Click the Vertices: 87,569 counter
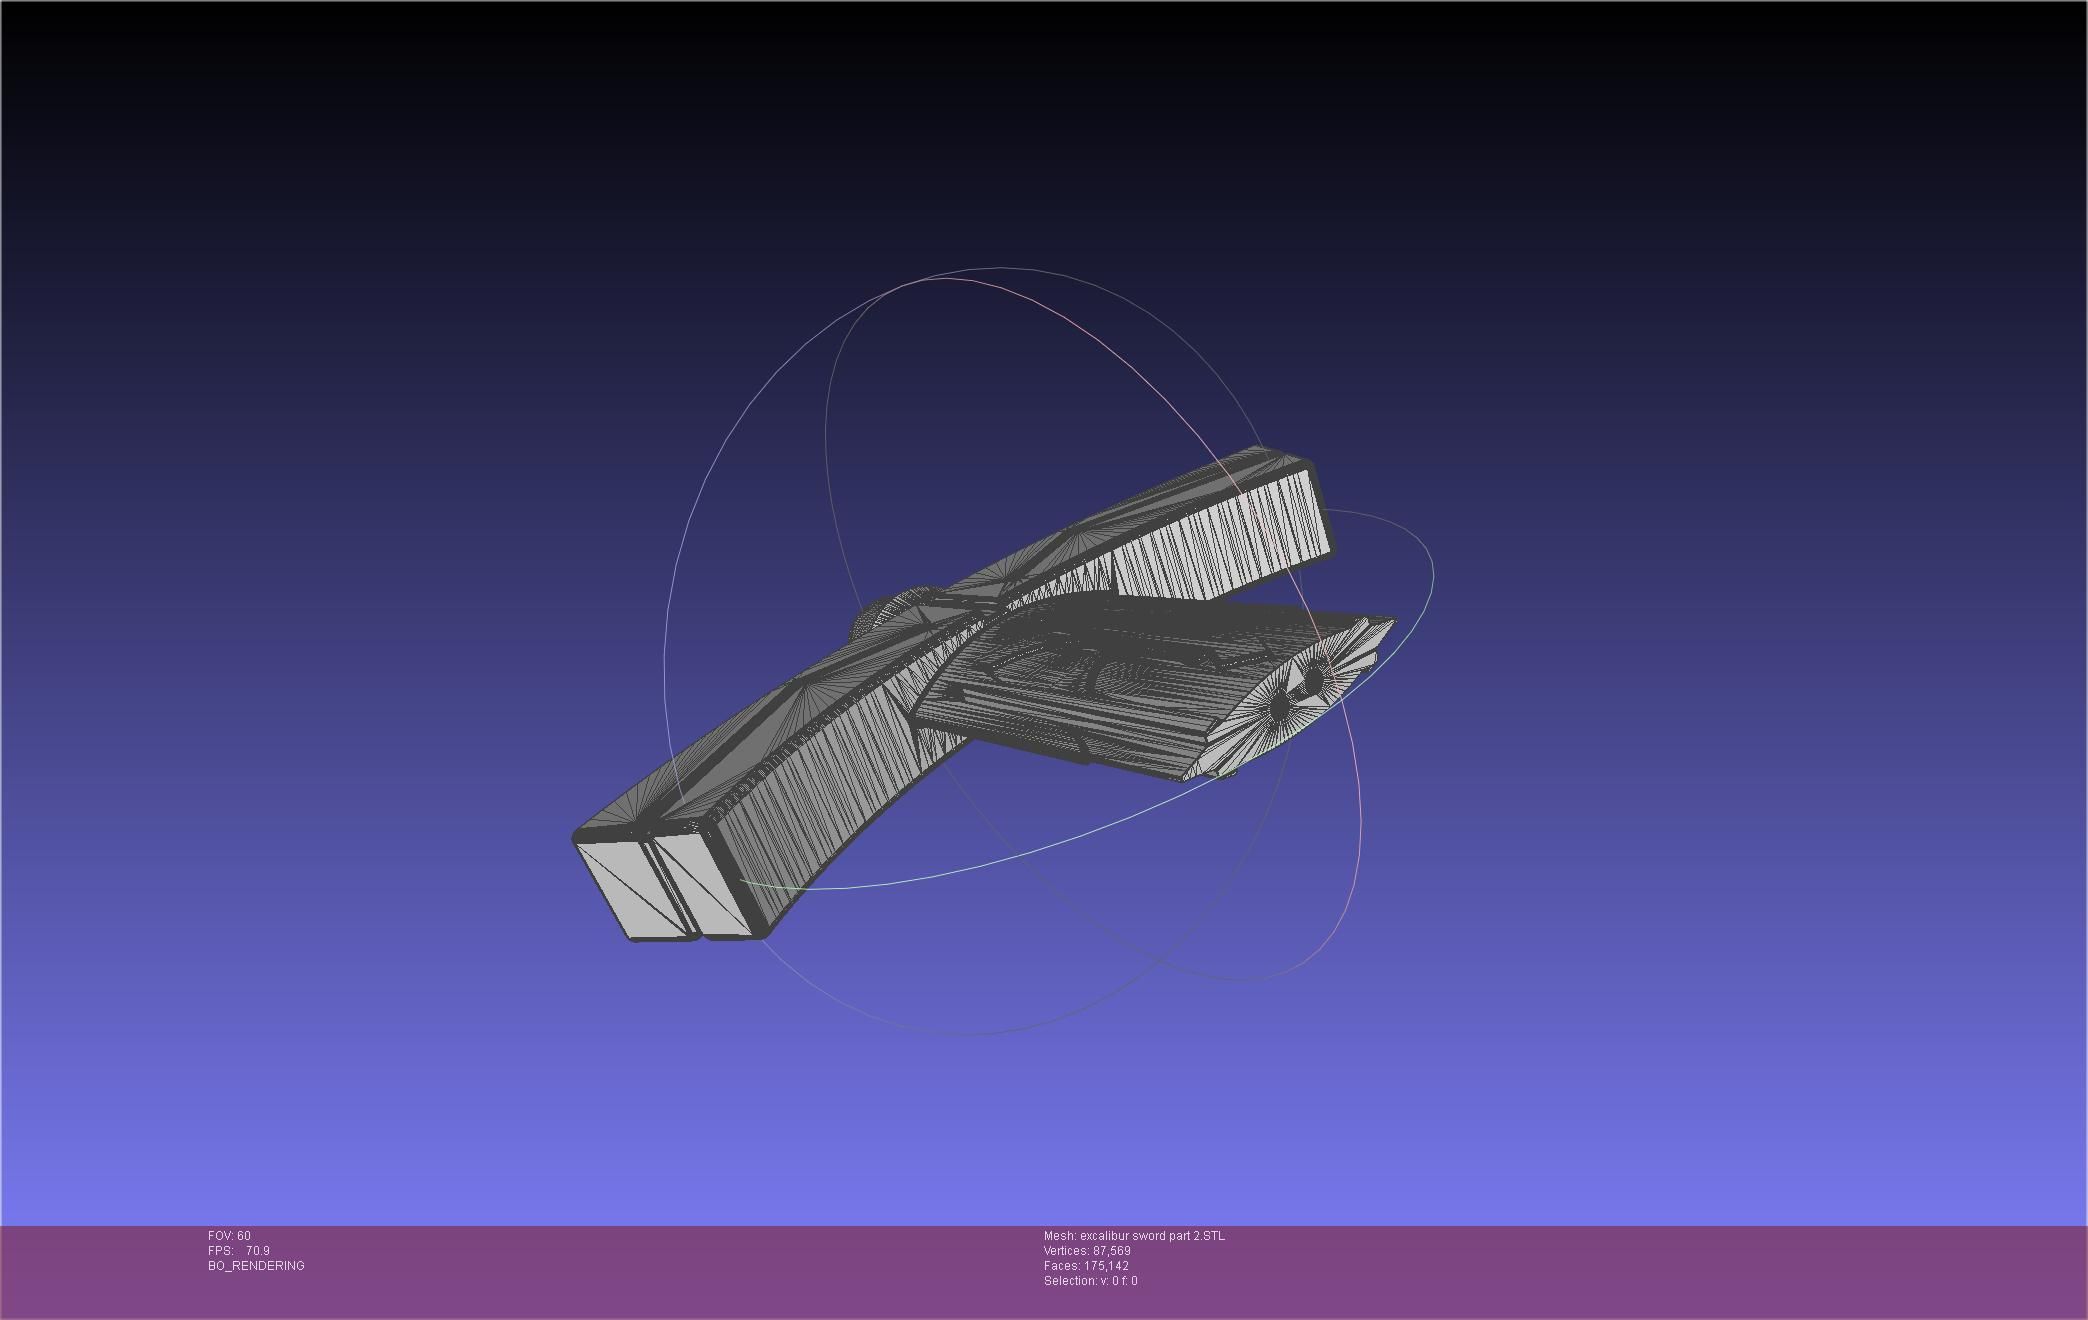The image size is (2088, 1320). pyautogui.click(x=1086, y=1250)
